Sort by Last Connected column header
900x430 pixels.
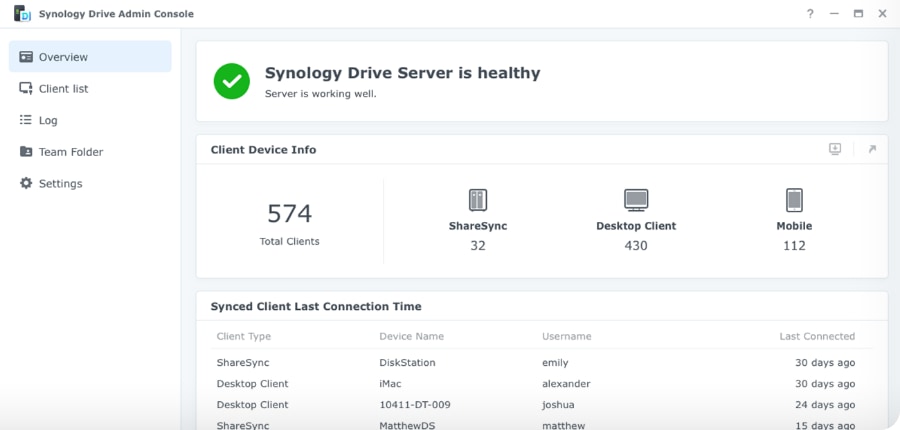[x=817, y=337]
